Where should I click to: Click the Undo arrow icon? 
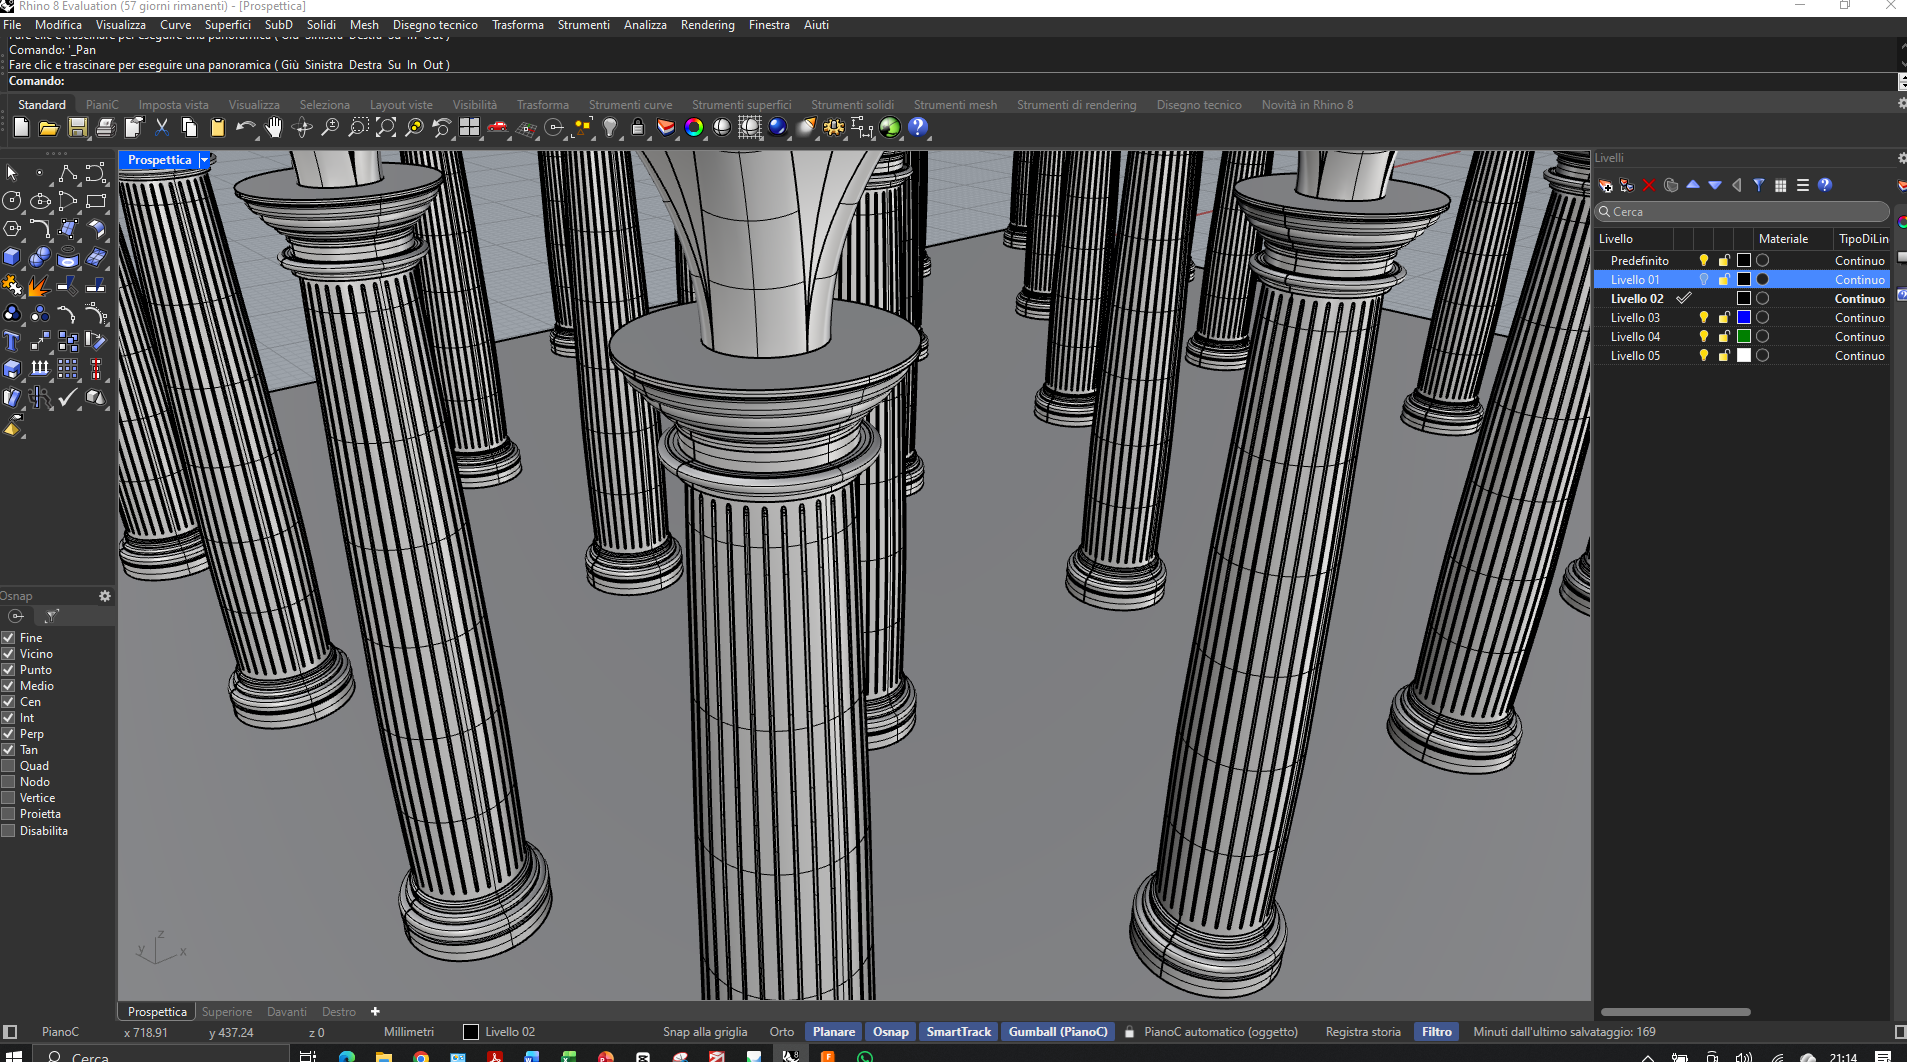click(x=244, y=128)
